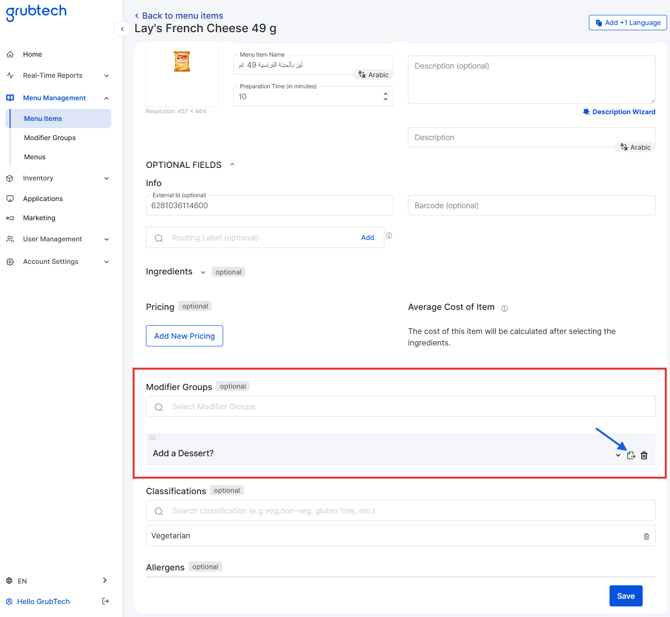This screenshot has height=617, width=670.
Task: Click the Arabic translate tag under Description
Action: (x=636, y=147)
